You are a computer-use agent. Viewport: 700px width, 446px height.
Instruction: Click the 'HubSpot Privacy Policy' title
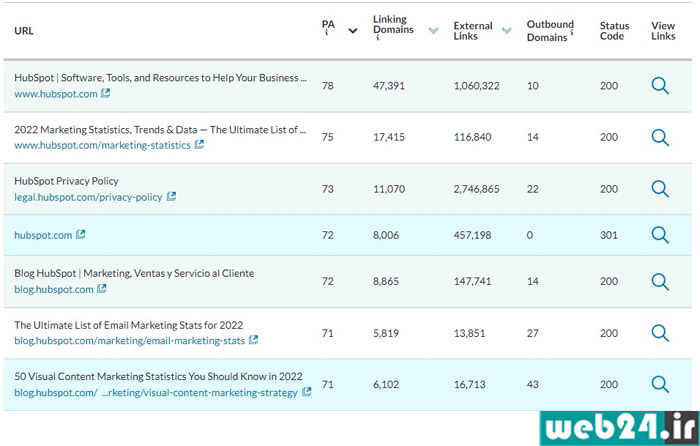tap(67, 181)
